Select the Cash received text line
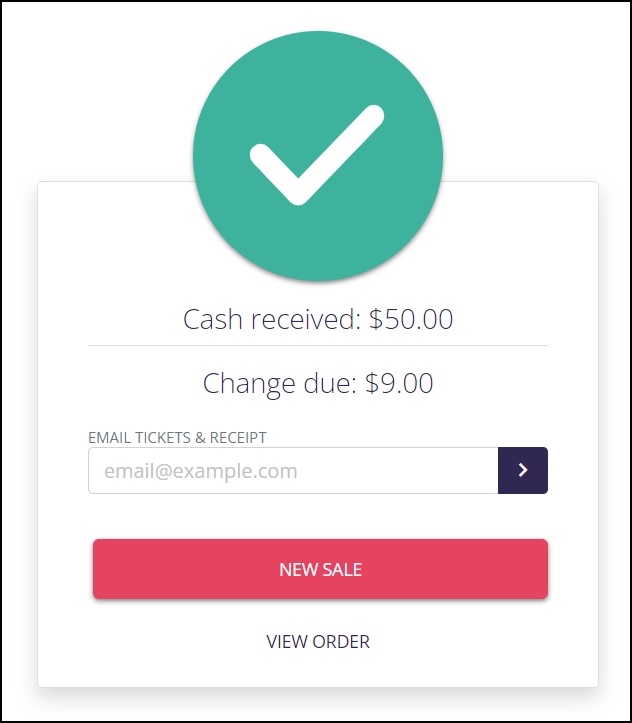This screenshot has height=723, width=632. point(318,319)
